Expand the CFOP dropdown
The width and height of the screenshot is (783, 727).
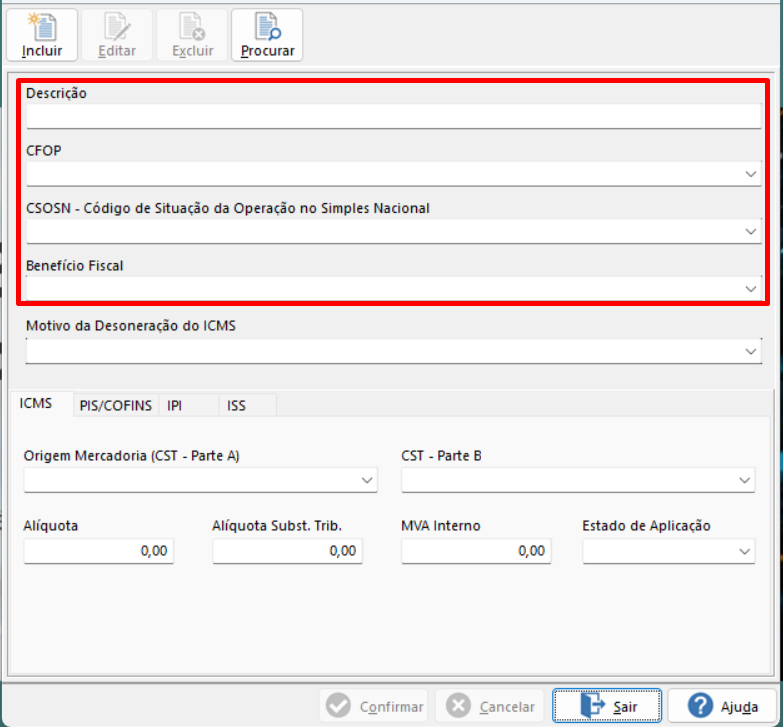(x=393, y=174)
